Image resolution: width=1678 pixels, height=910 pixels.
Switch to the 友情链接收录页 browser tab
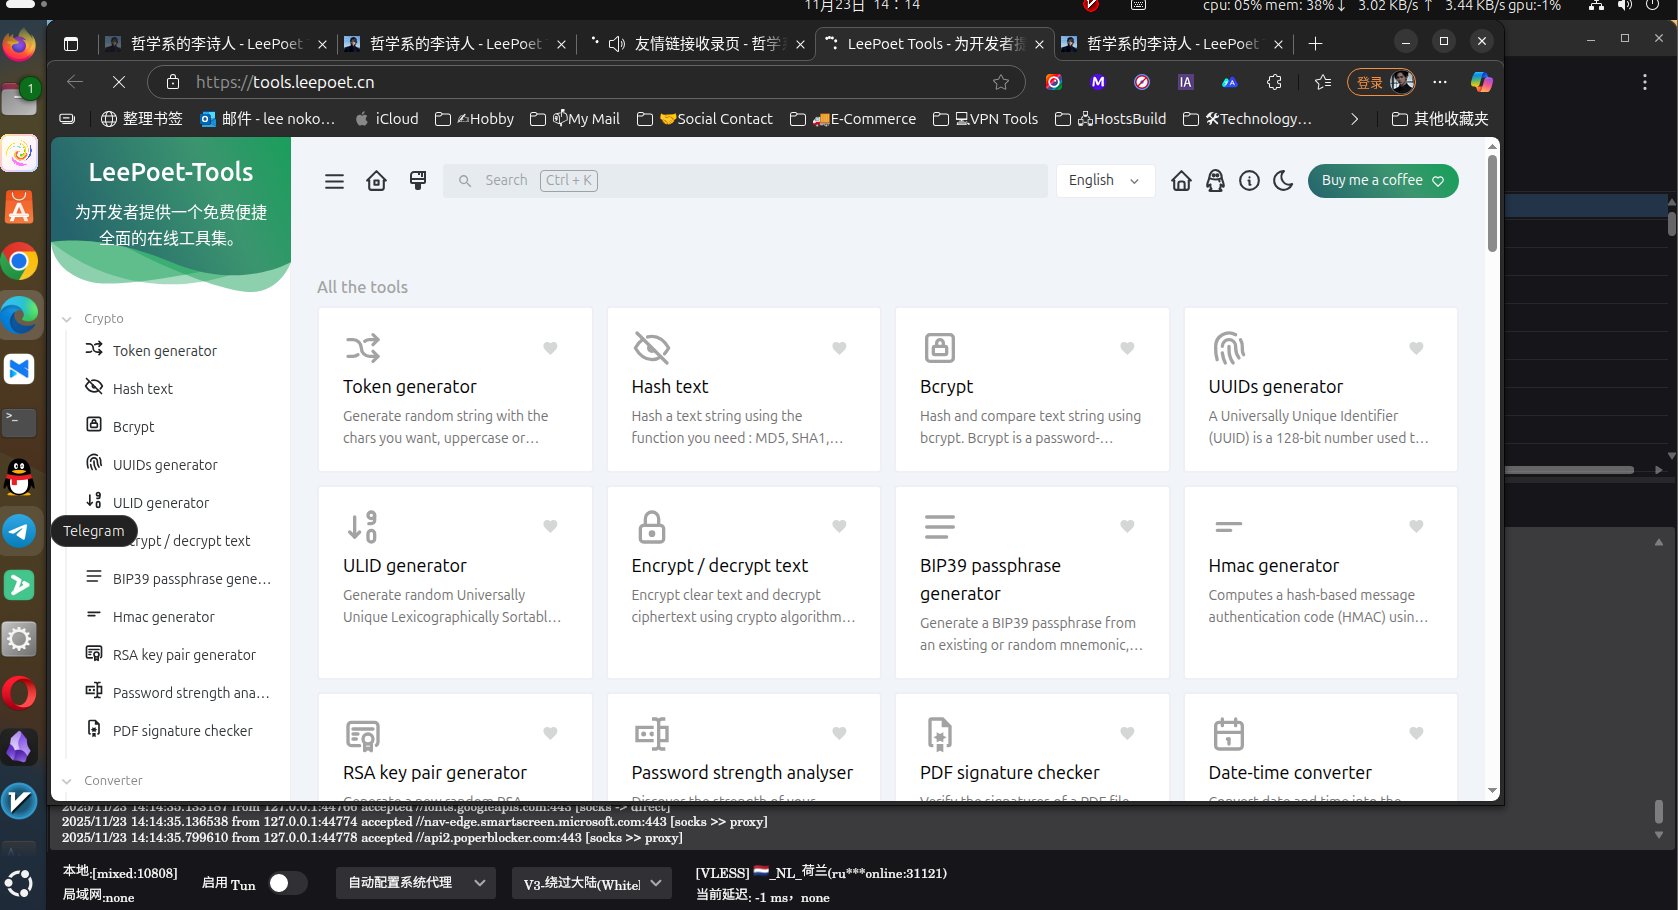click(698, 44)
